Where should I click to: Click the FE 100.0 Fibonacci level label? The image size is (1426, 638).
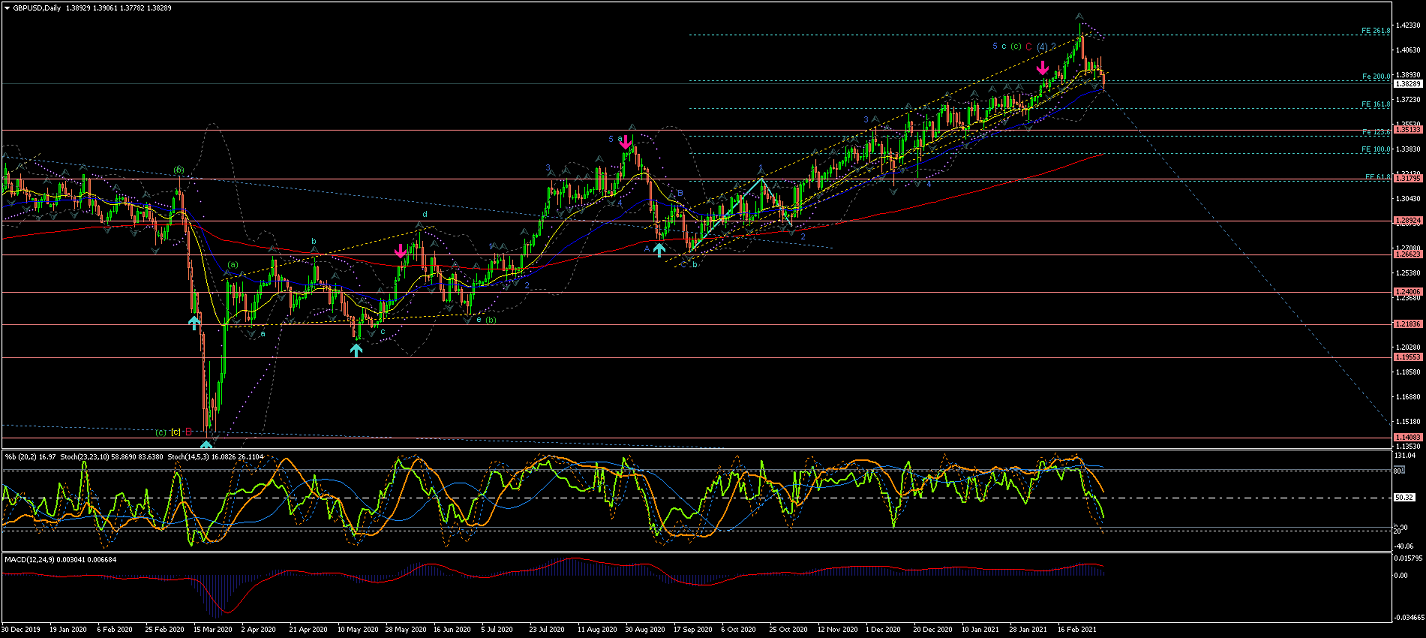1375,149
